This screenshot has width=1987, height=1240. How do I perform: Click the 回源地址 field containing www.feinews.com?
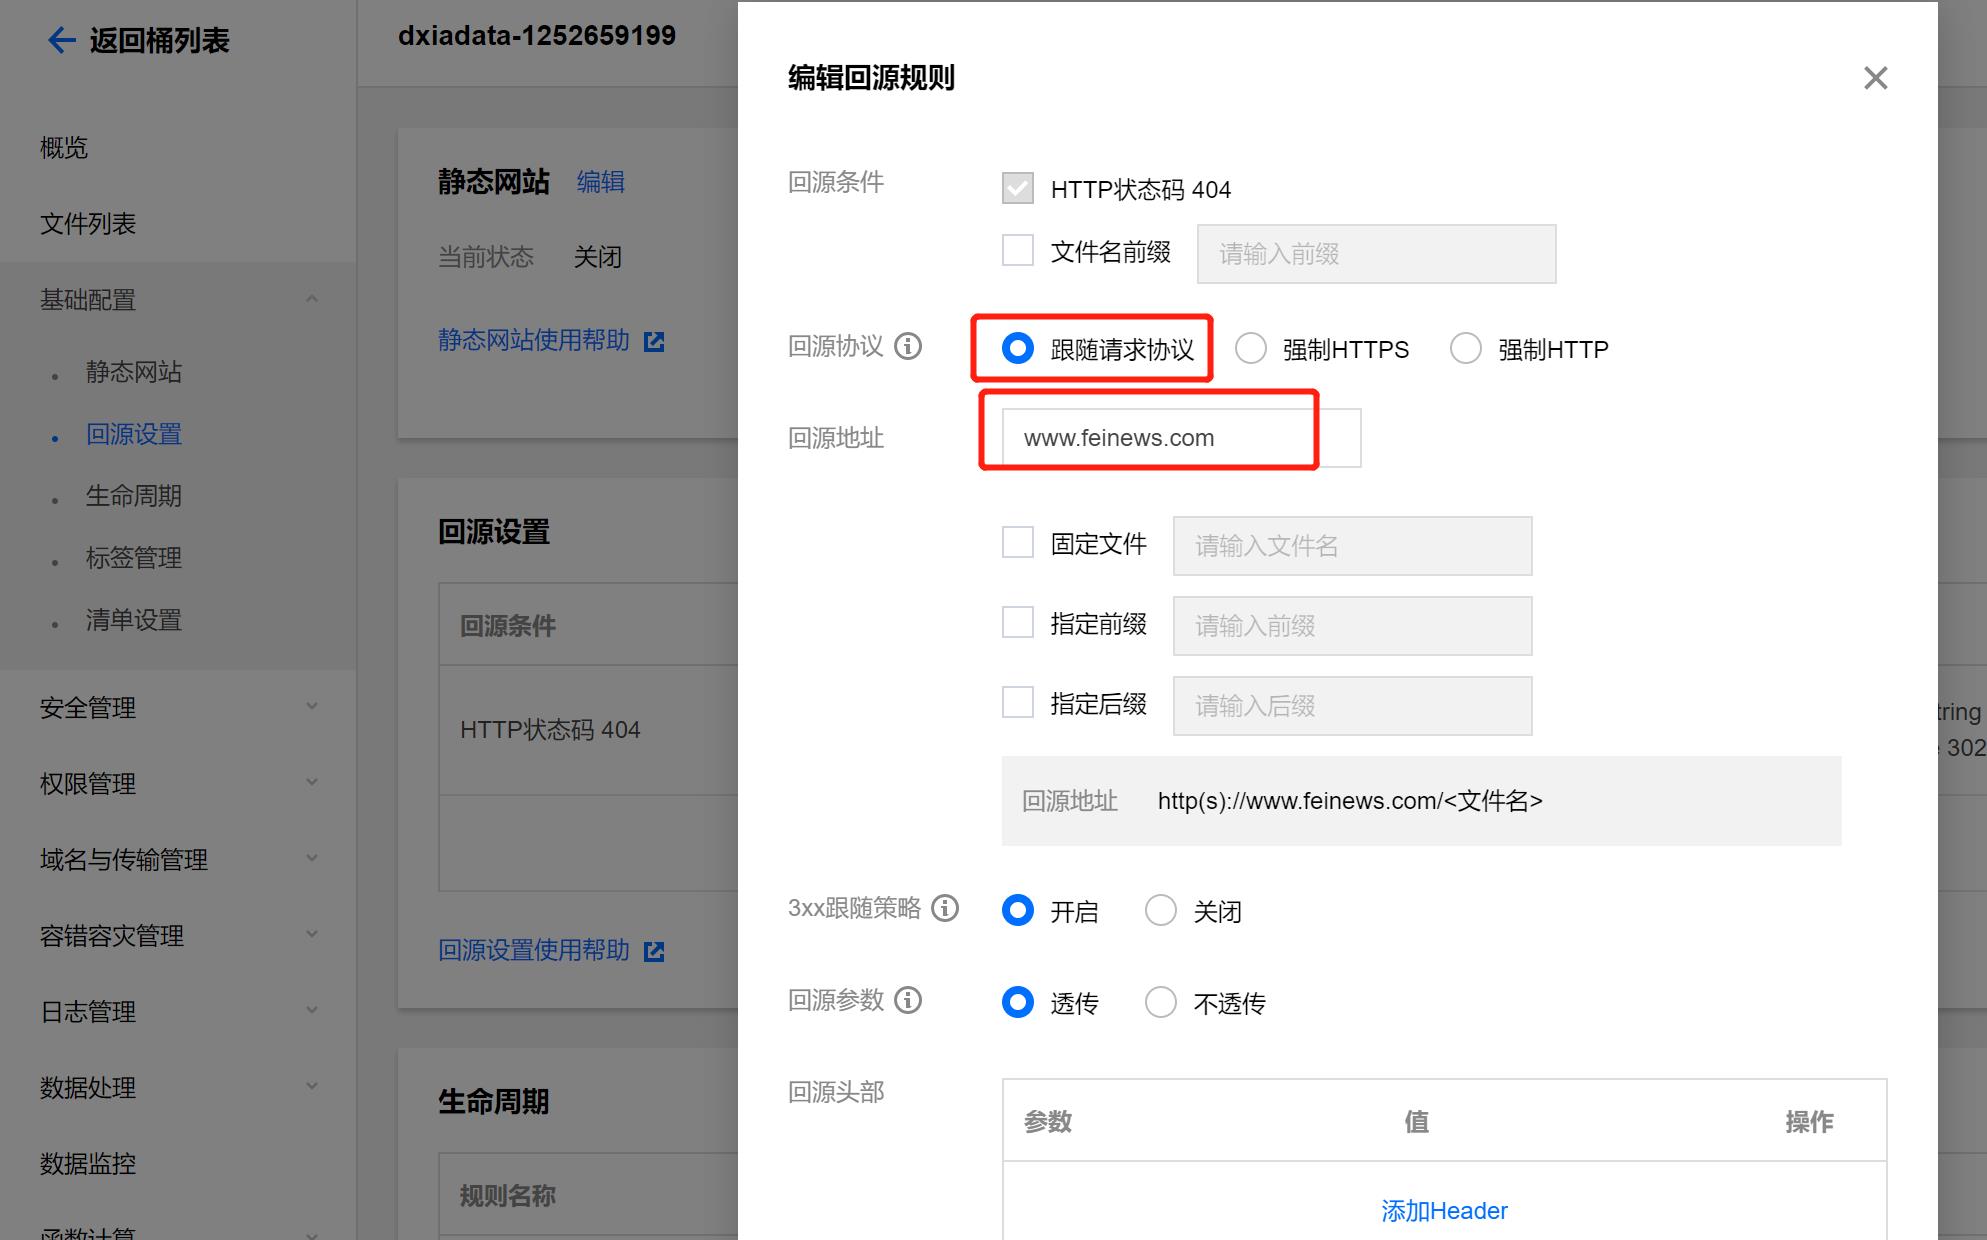(1181, 438)
